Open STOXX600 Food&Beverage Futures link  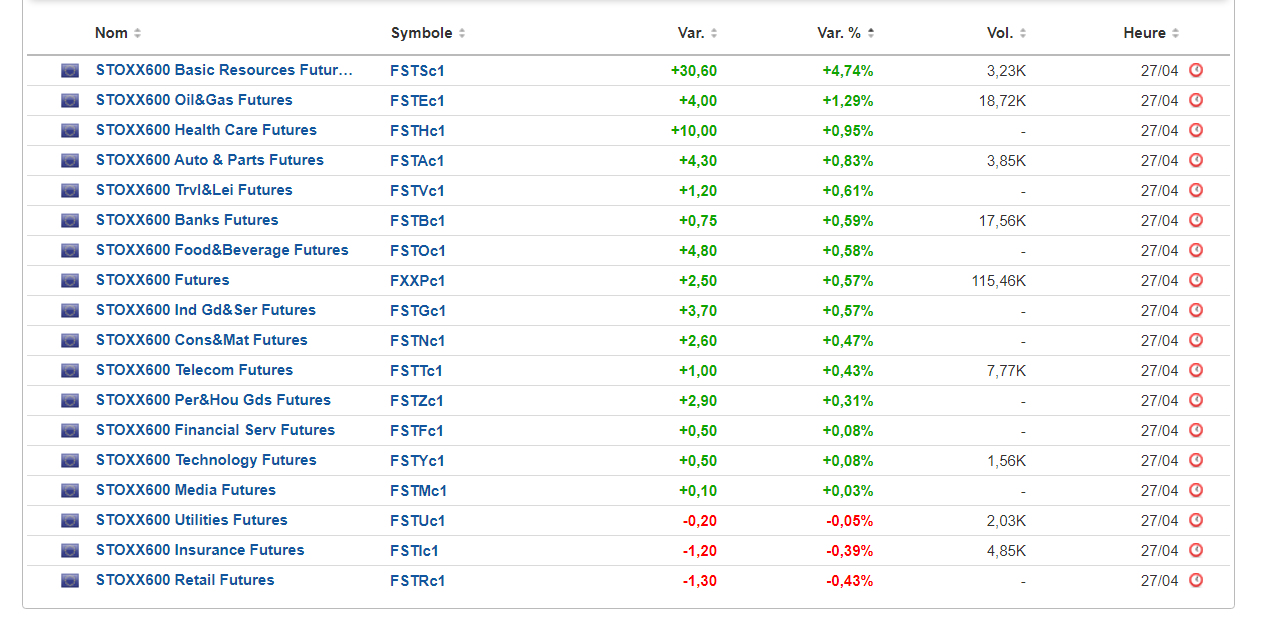pyautogui.click(x=222, y=250)
